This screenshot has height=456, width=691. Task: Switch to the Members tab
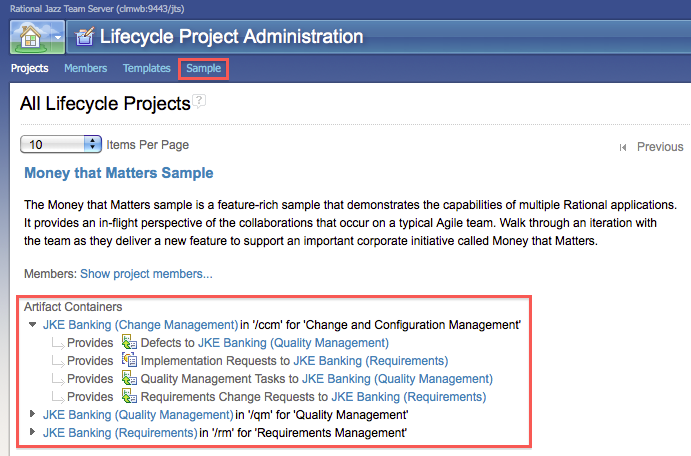(86, 69)
